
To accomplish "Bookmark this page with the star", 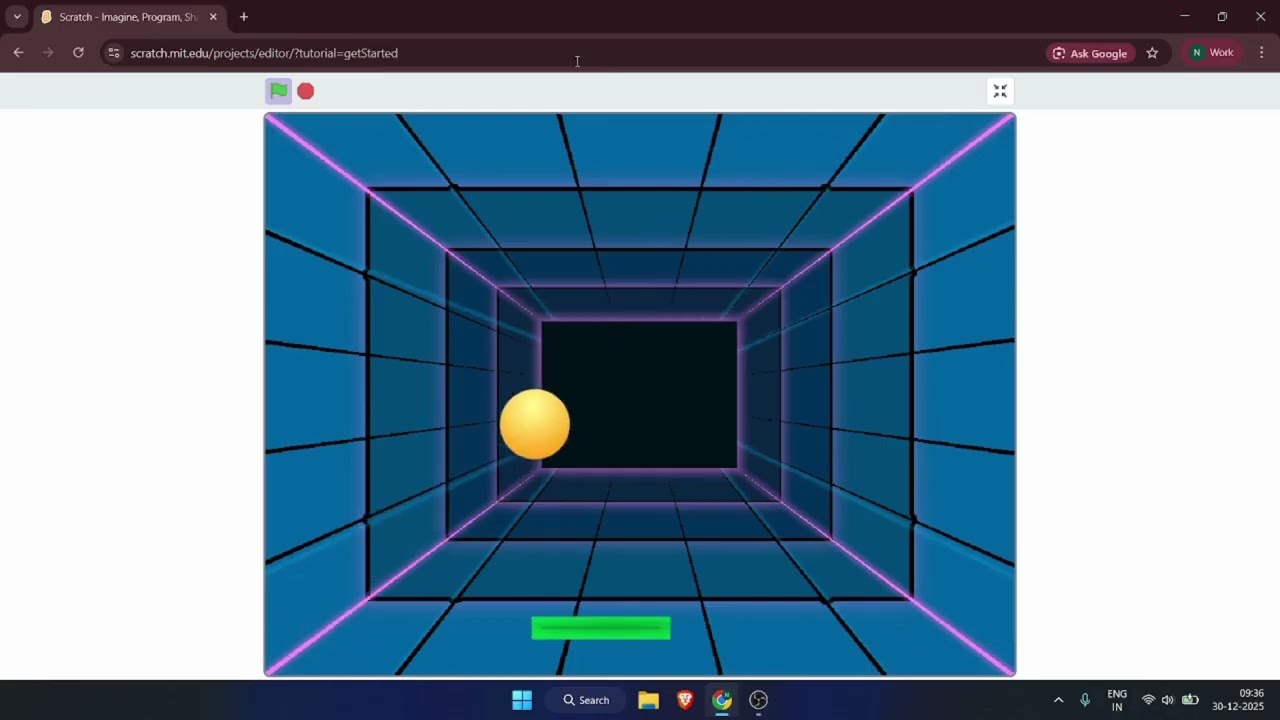I will tap(1152, 53).
